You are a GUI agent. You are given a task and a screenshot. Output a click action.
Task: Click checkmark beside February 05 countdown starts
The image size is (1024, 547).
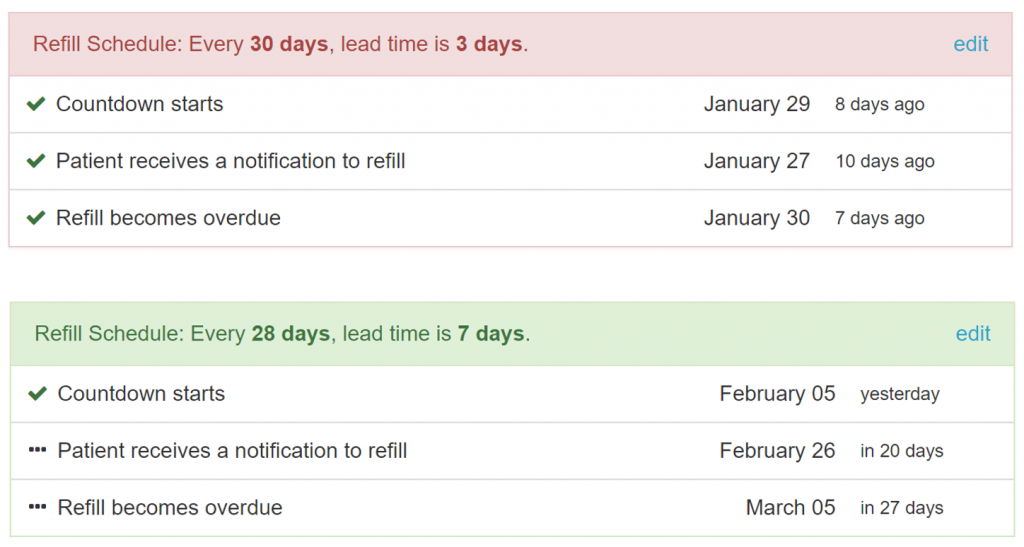coord(38,394)
